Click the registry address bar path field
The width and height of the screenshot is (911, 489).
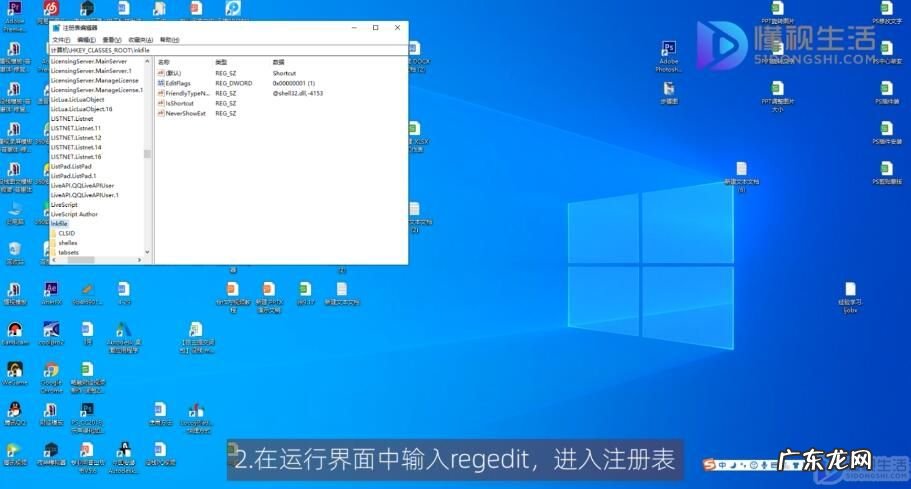pos(229,51)
